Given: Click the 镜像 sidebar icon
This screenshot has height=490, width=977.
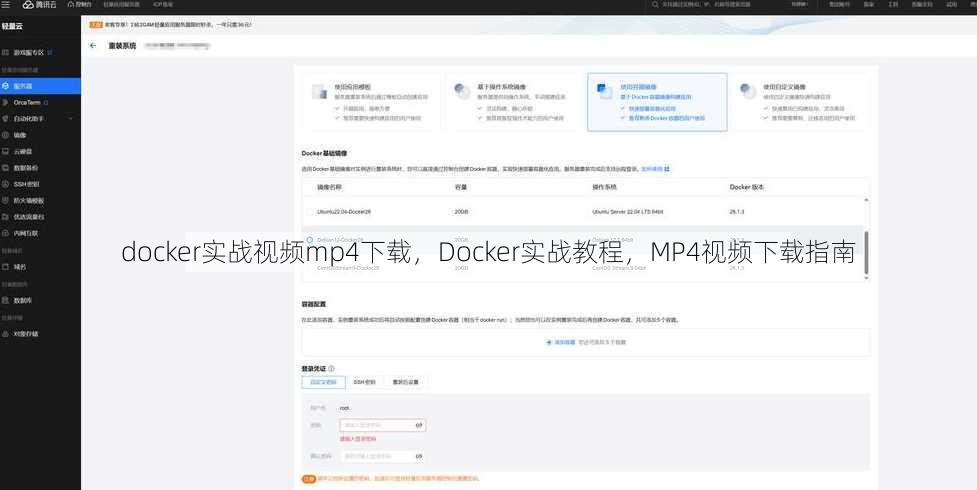Looking at the screenshot, I should [x=6, y=135].
